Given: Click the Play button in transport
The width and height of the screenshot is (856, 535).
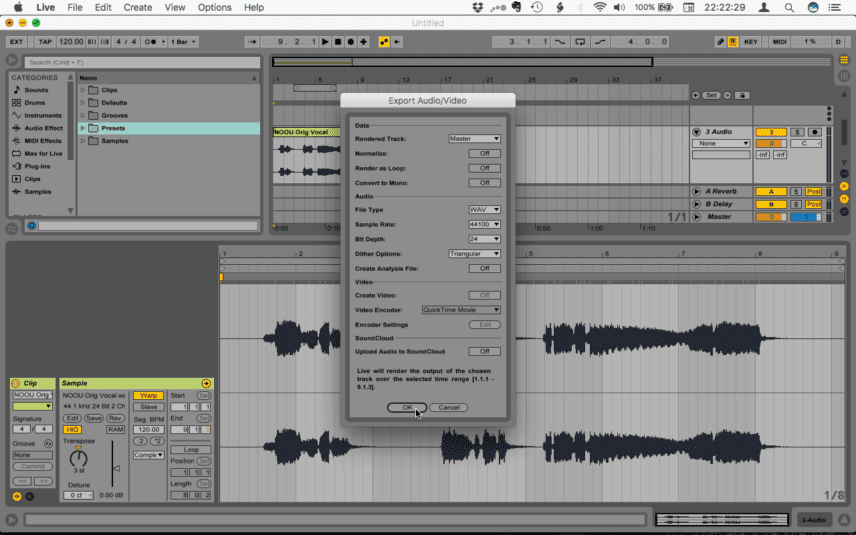Looking at the screenshot, I should pos(325,41).
